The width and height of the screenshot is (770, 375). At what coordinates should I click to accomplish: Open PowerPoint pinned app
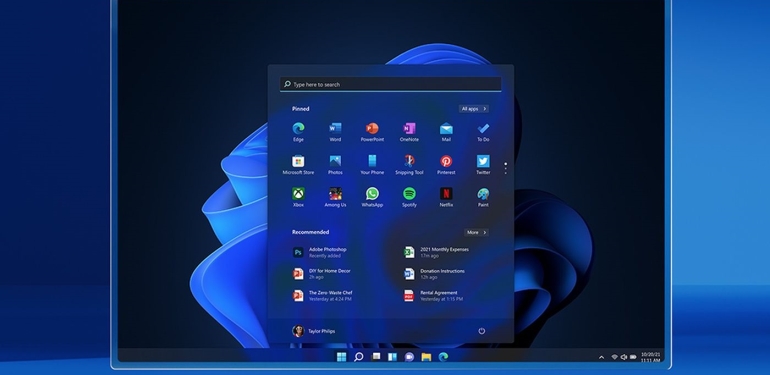point(372,132)
